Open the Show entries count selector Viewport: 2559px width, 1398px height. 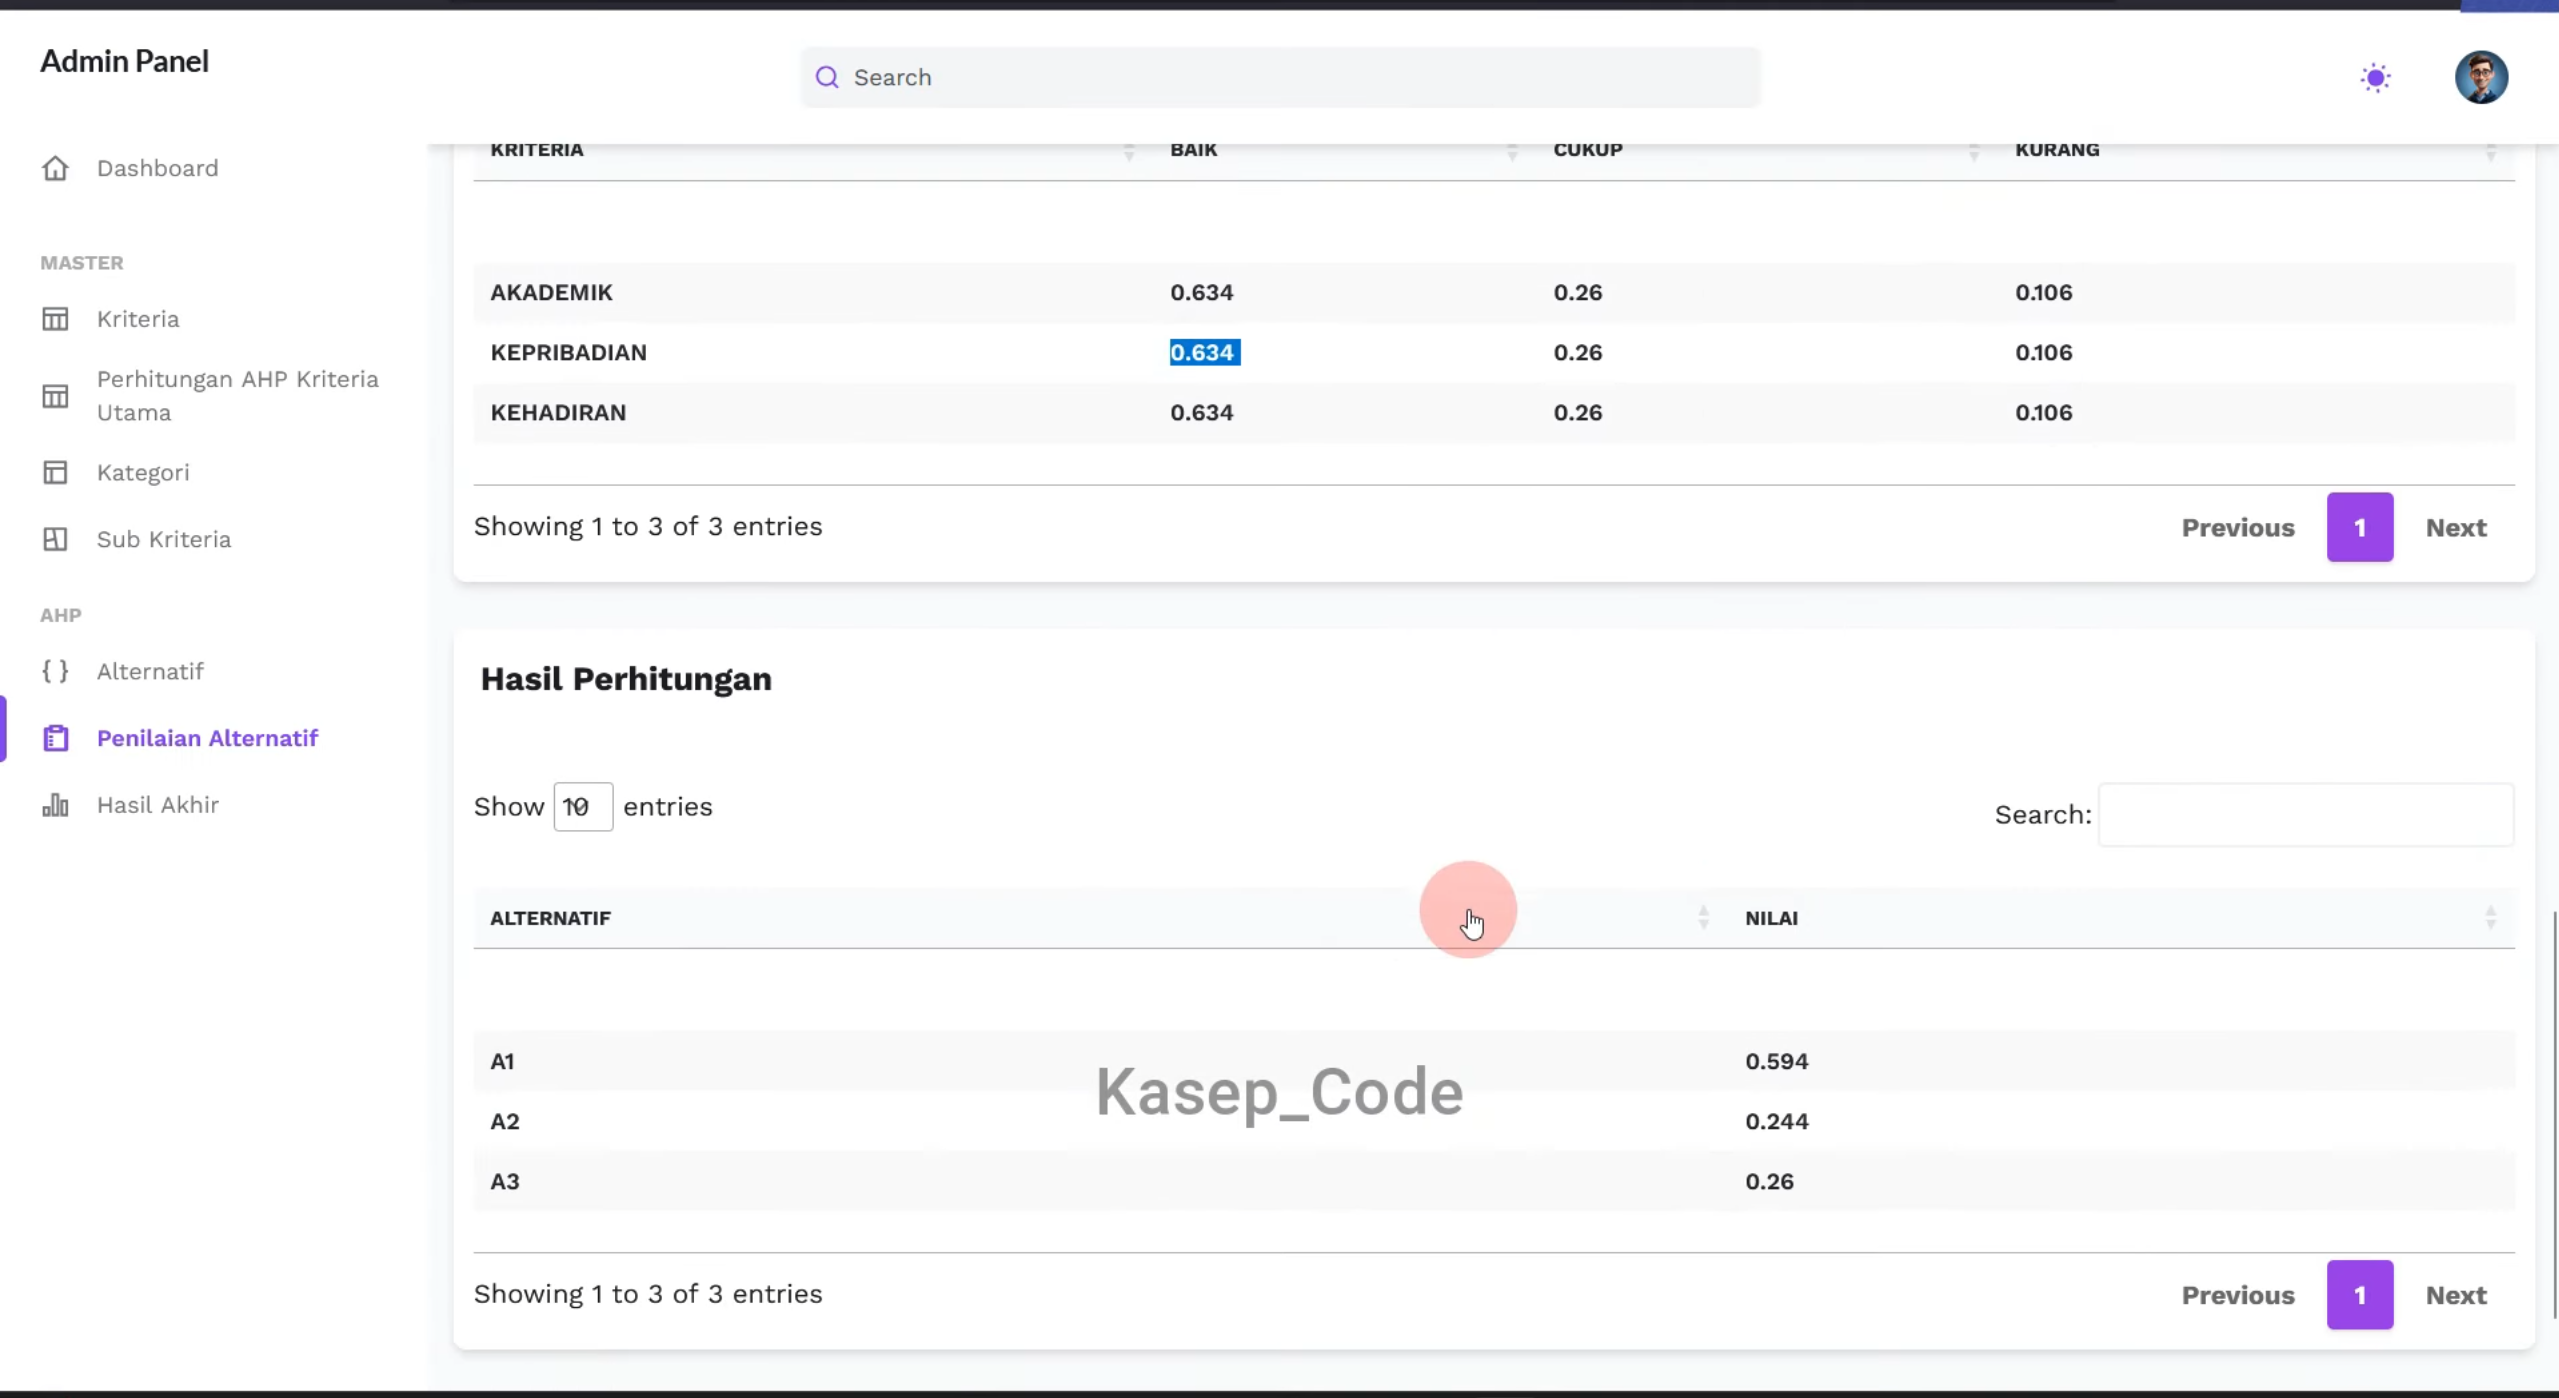583,807
